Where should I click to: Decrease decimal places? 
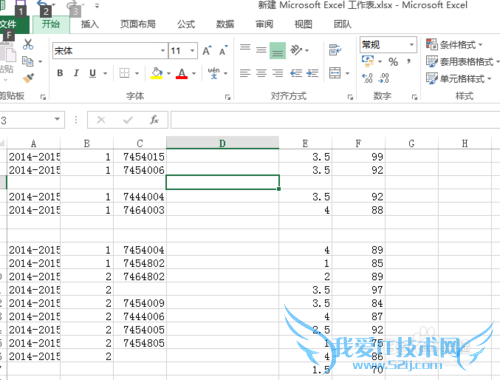tap(384, 78)
